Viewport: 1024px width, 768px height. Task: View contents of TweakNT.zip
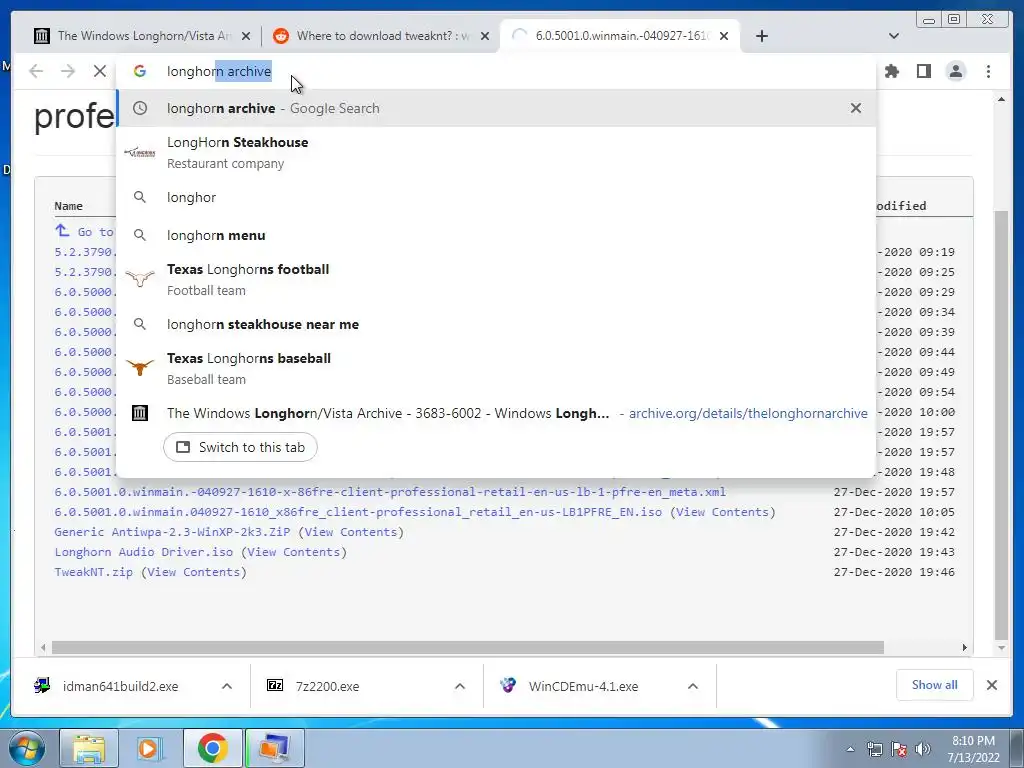[194, 572]
